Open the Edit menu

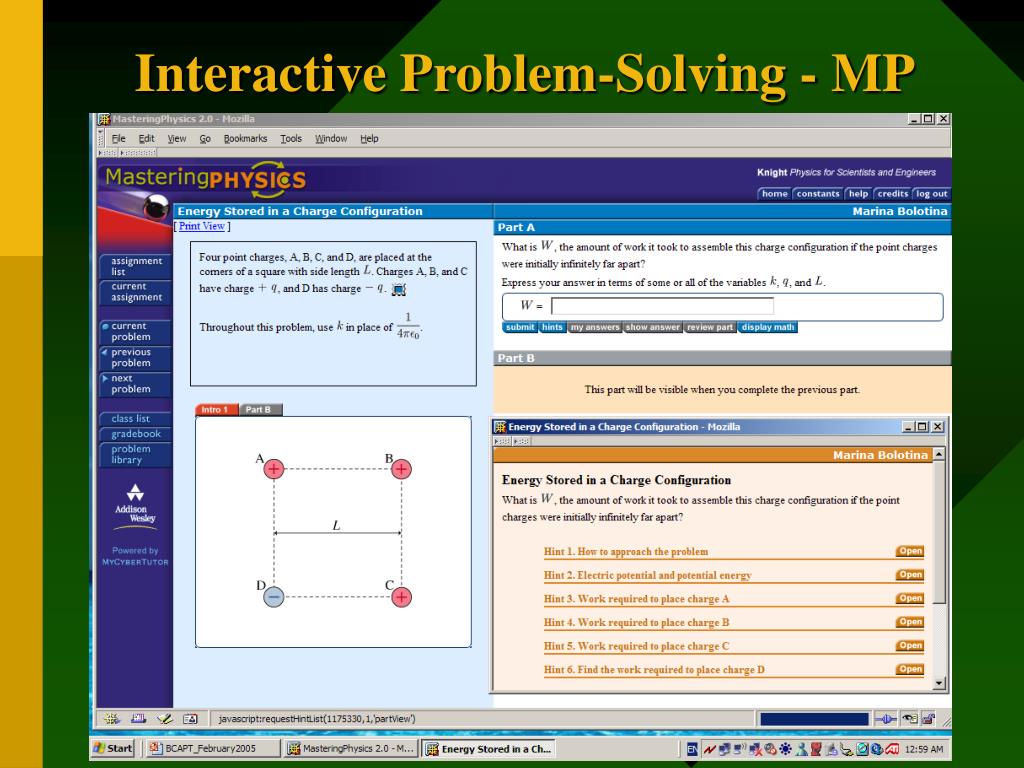click(x=146, y=138)
